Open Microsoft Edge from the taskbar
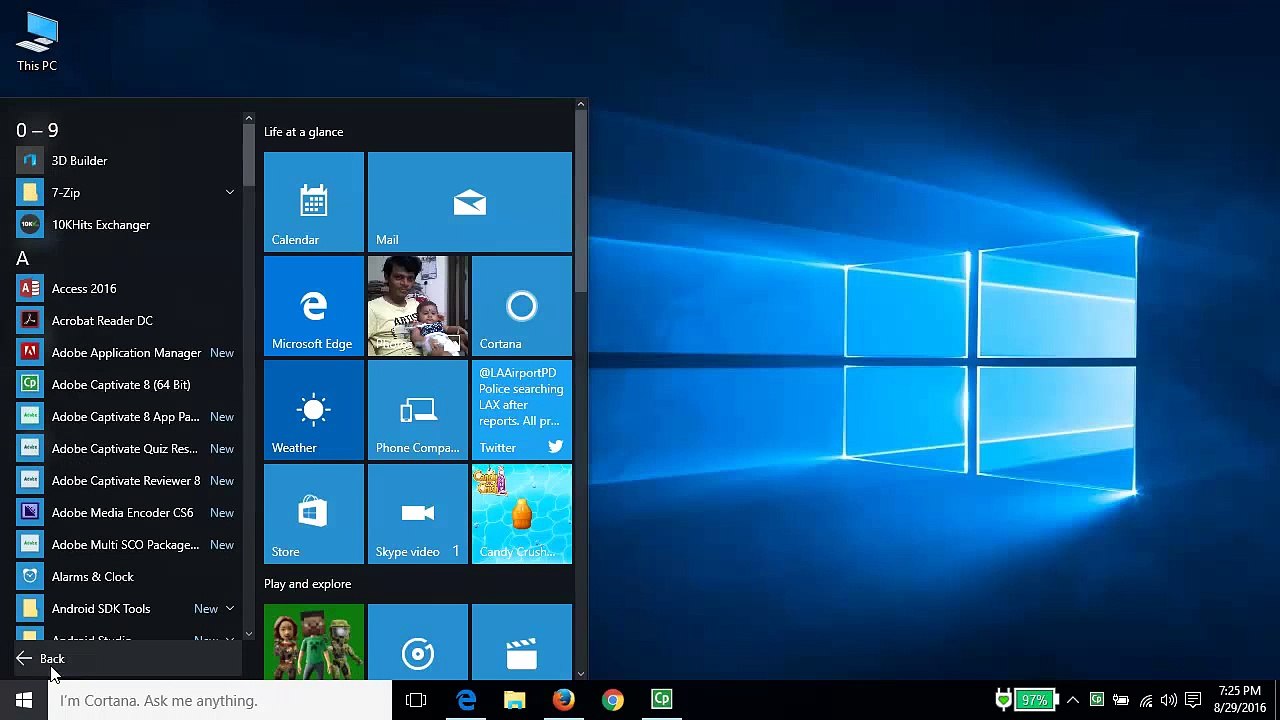The width and height of the screenshot is (1280, 720). tap(466, 700)
